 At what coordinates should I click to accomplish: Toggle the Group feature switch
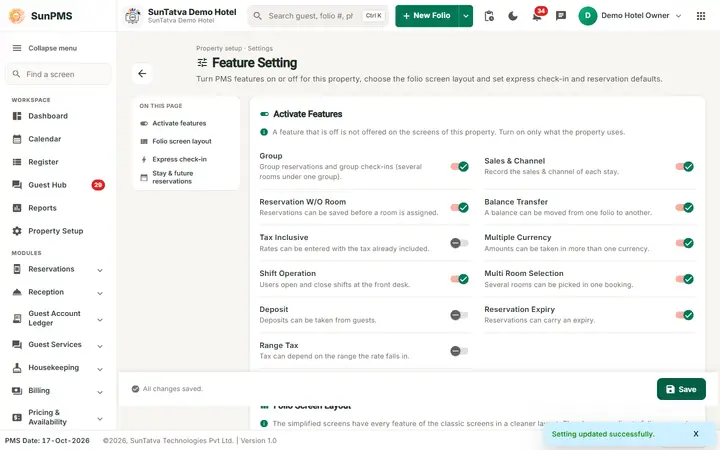pos(459,166)
